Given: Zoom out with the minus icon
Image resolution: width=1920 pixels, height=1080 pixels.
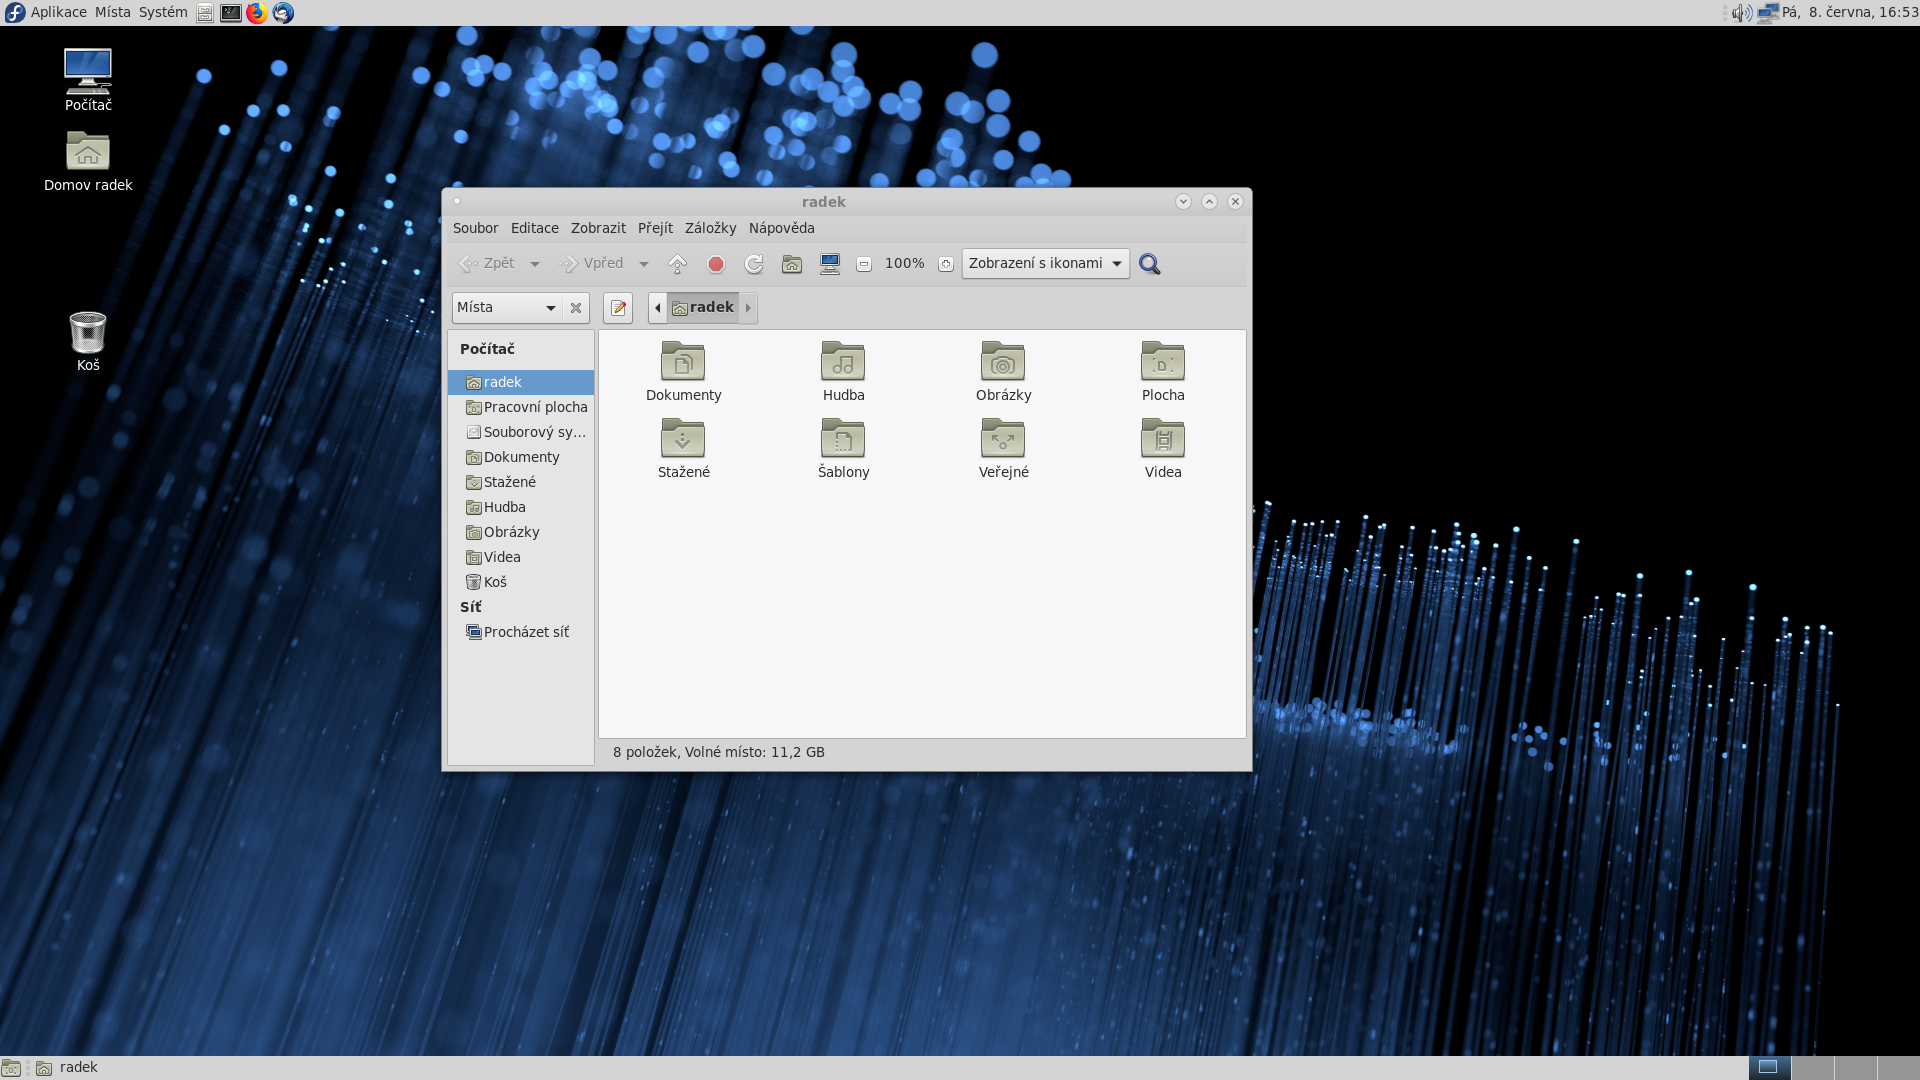Looking at the screenshot, I should [864, 264].
